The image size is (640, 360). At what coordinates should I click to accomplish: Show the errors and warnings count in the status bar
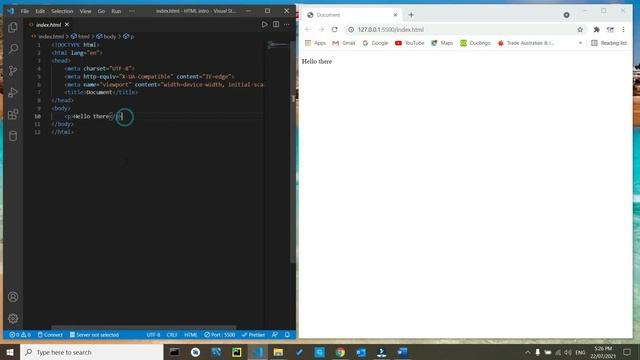(x=20, y=335)
